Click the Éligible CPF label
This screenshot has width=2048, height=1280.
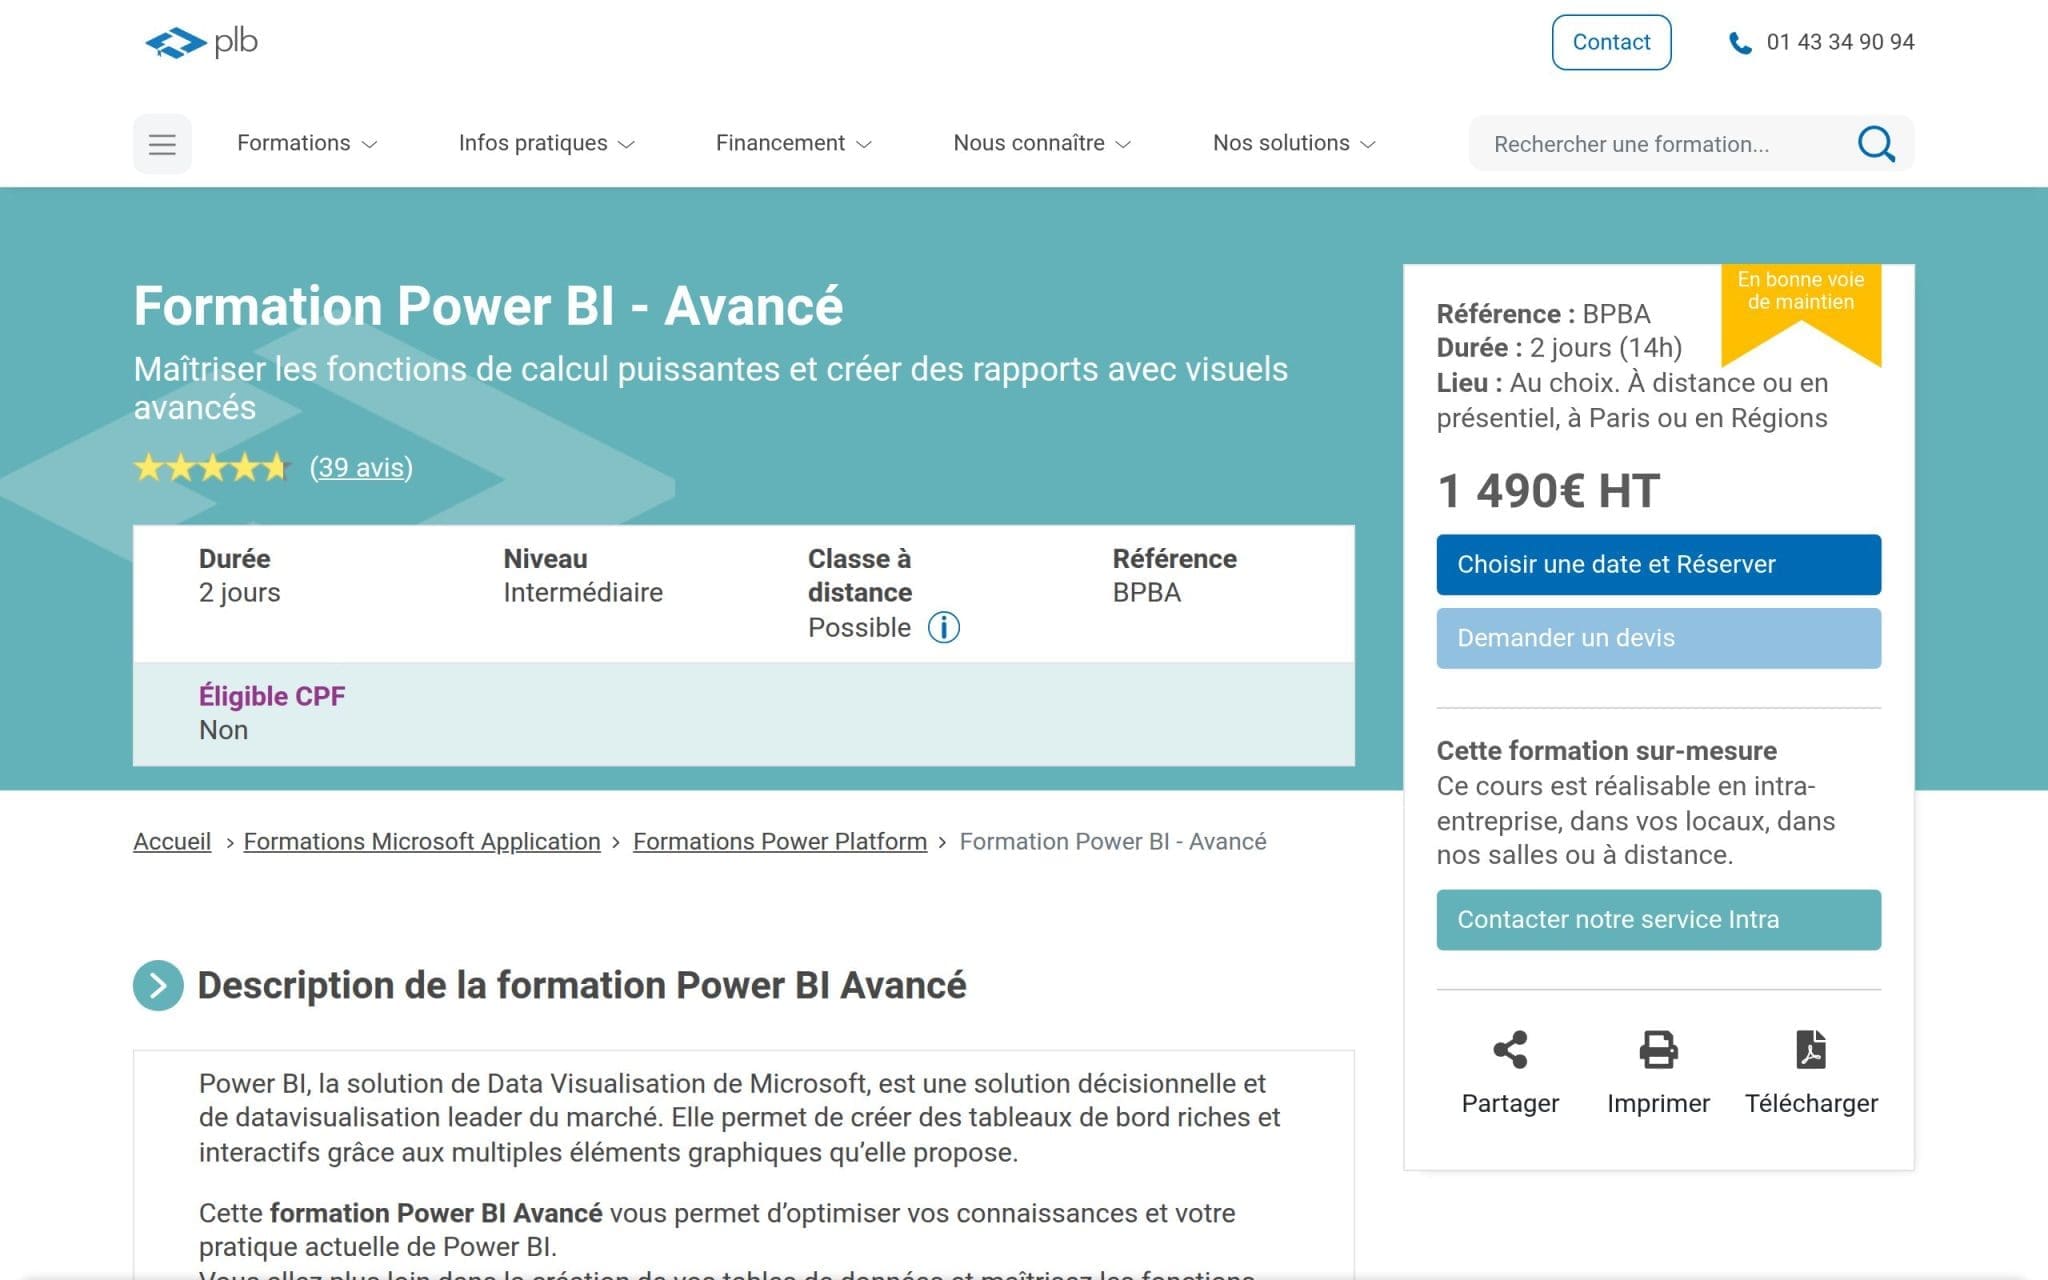tap(272, 696)
